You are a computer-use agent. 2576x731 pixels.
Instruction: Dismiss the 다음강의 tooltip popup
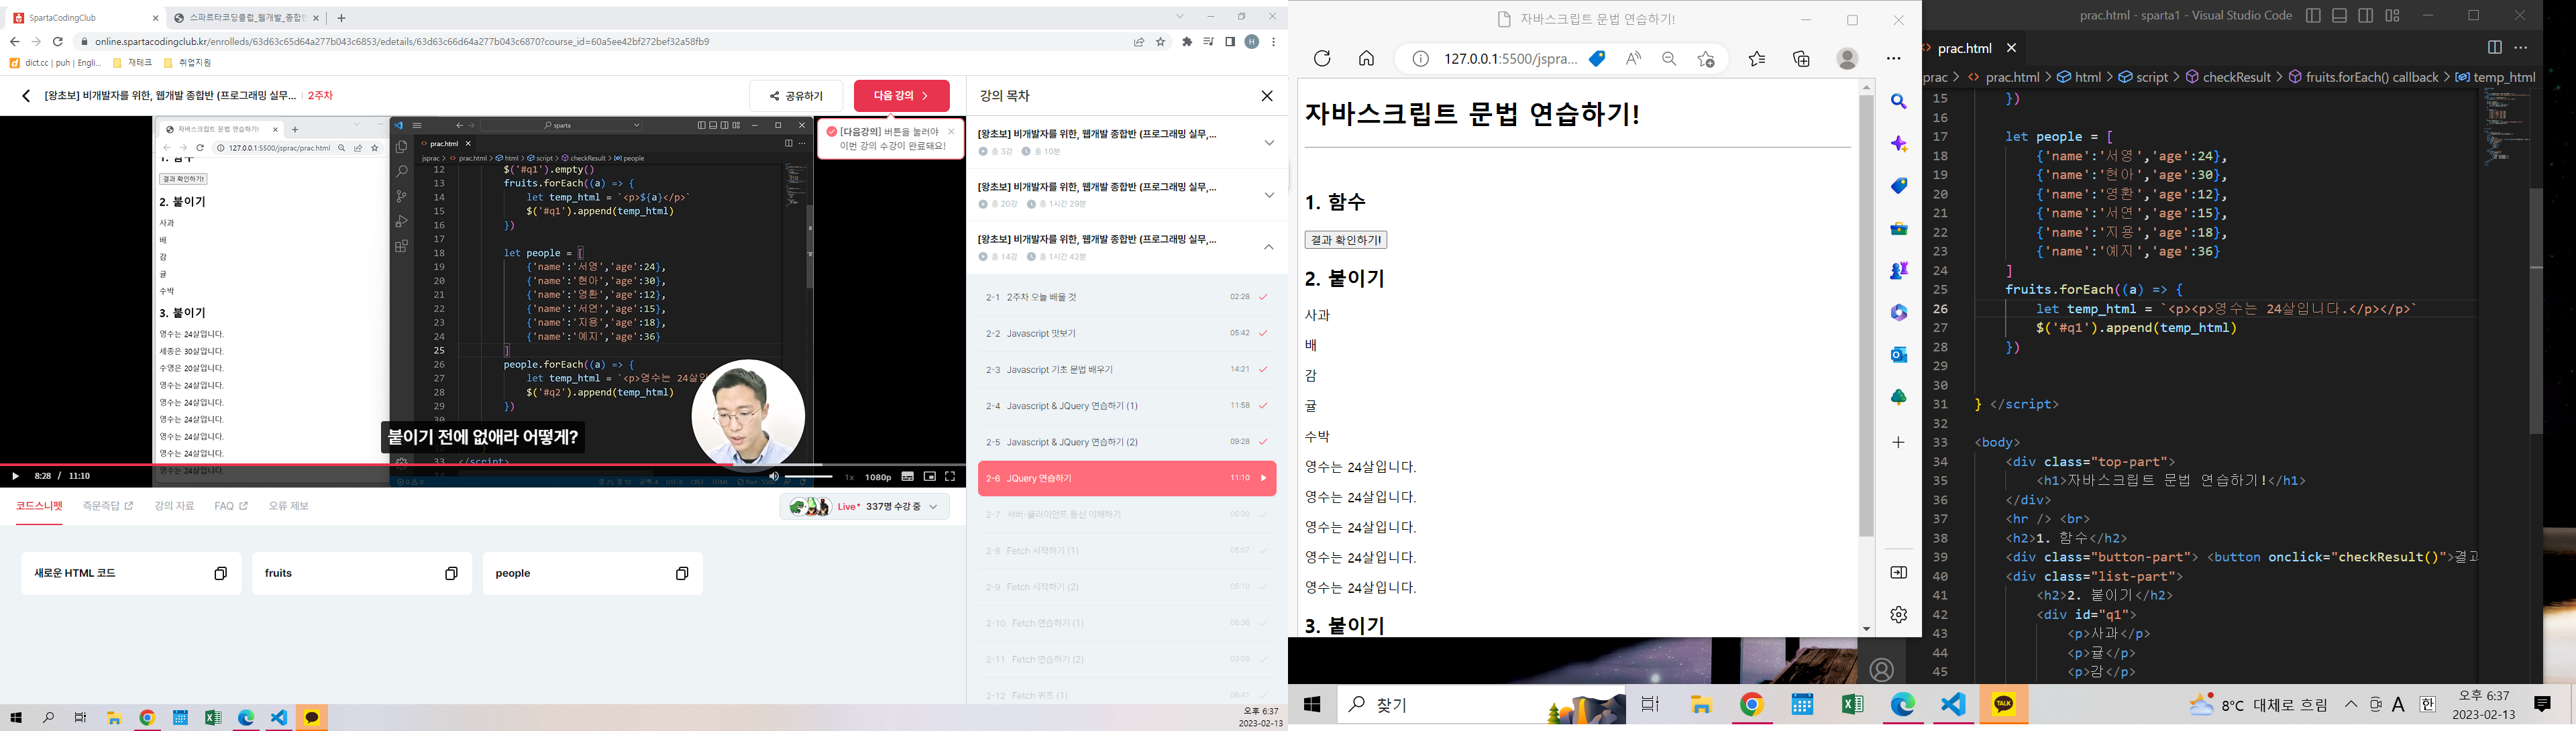coord(951,131)
